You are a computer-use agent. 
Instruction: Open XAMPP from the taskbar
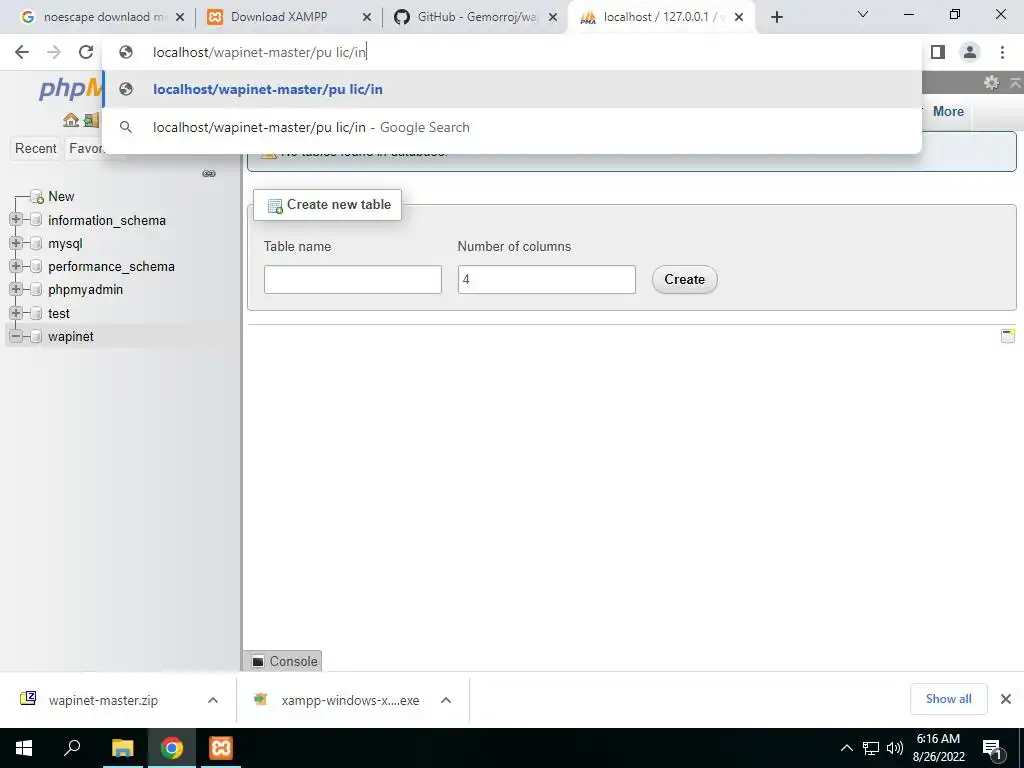click(x=221, y=748)
